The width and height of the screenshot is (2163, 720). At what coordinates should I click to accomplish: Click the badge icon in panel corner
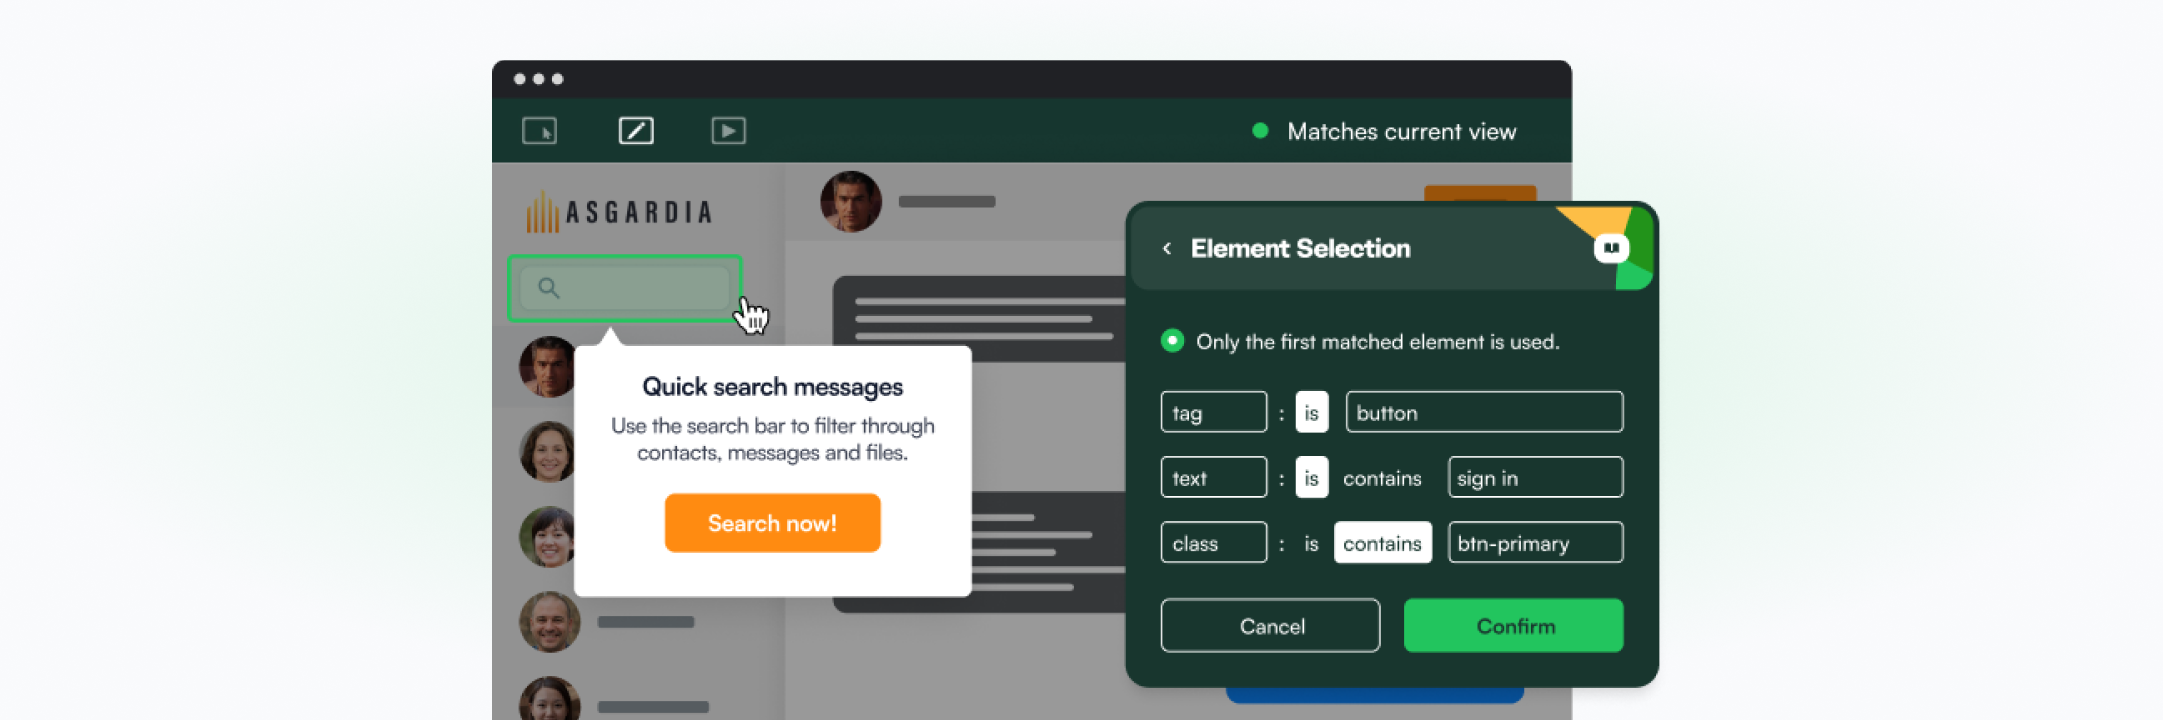1611,248
